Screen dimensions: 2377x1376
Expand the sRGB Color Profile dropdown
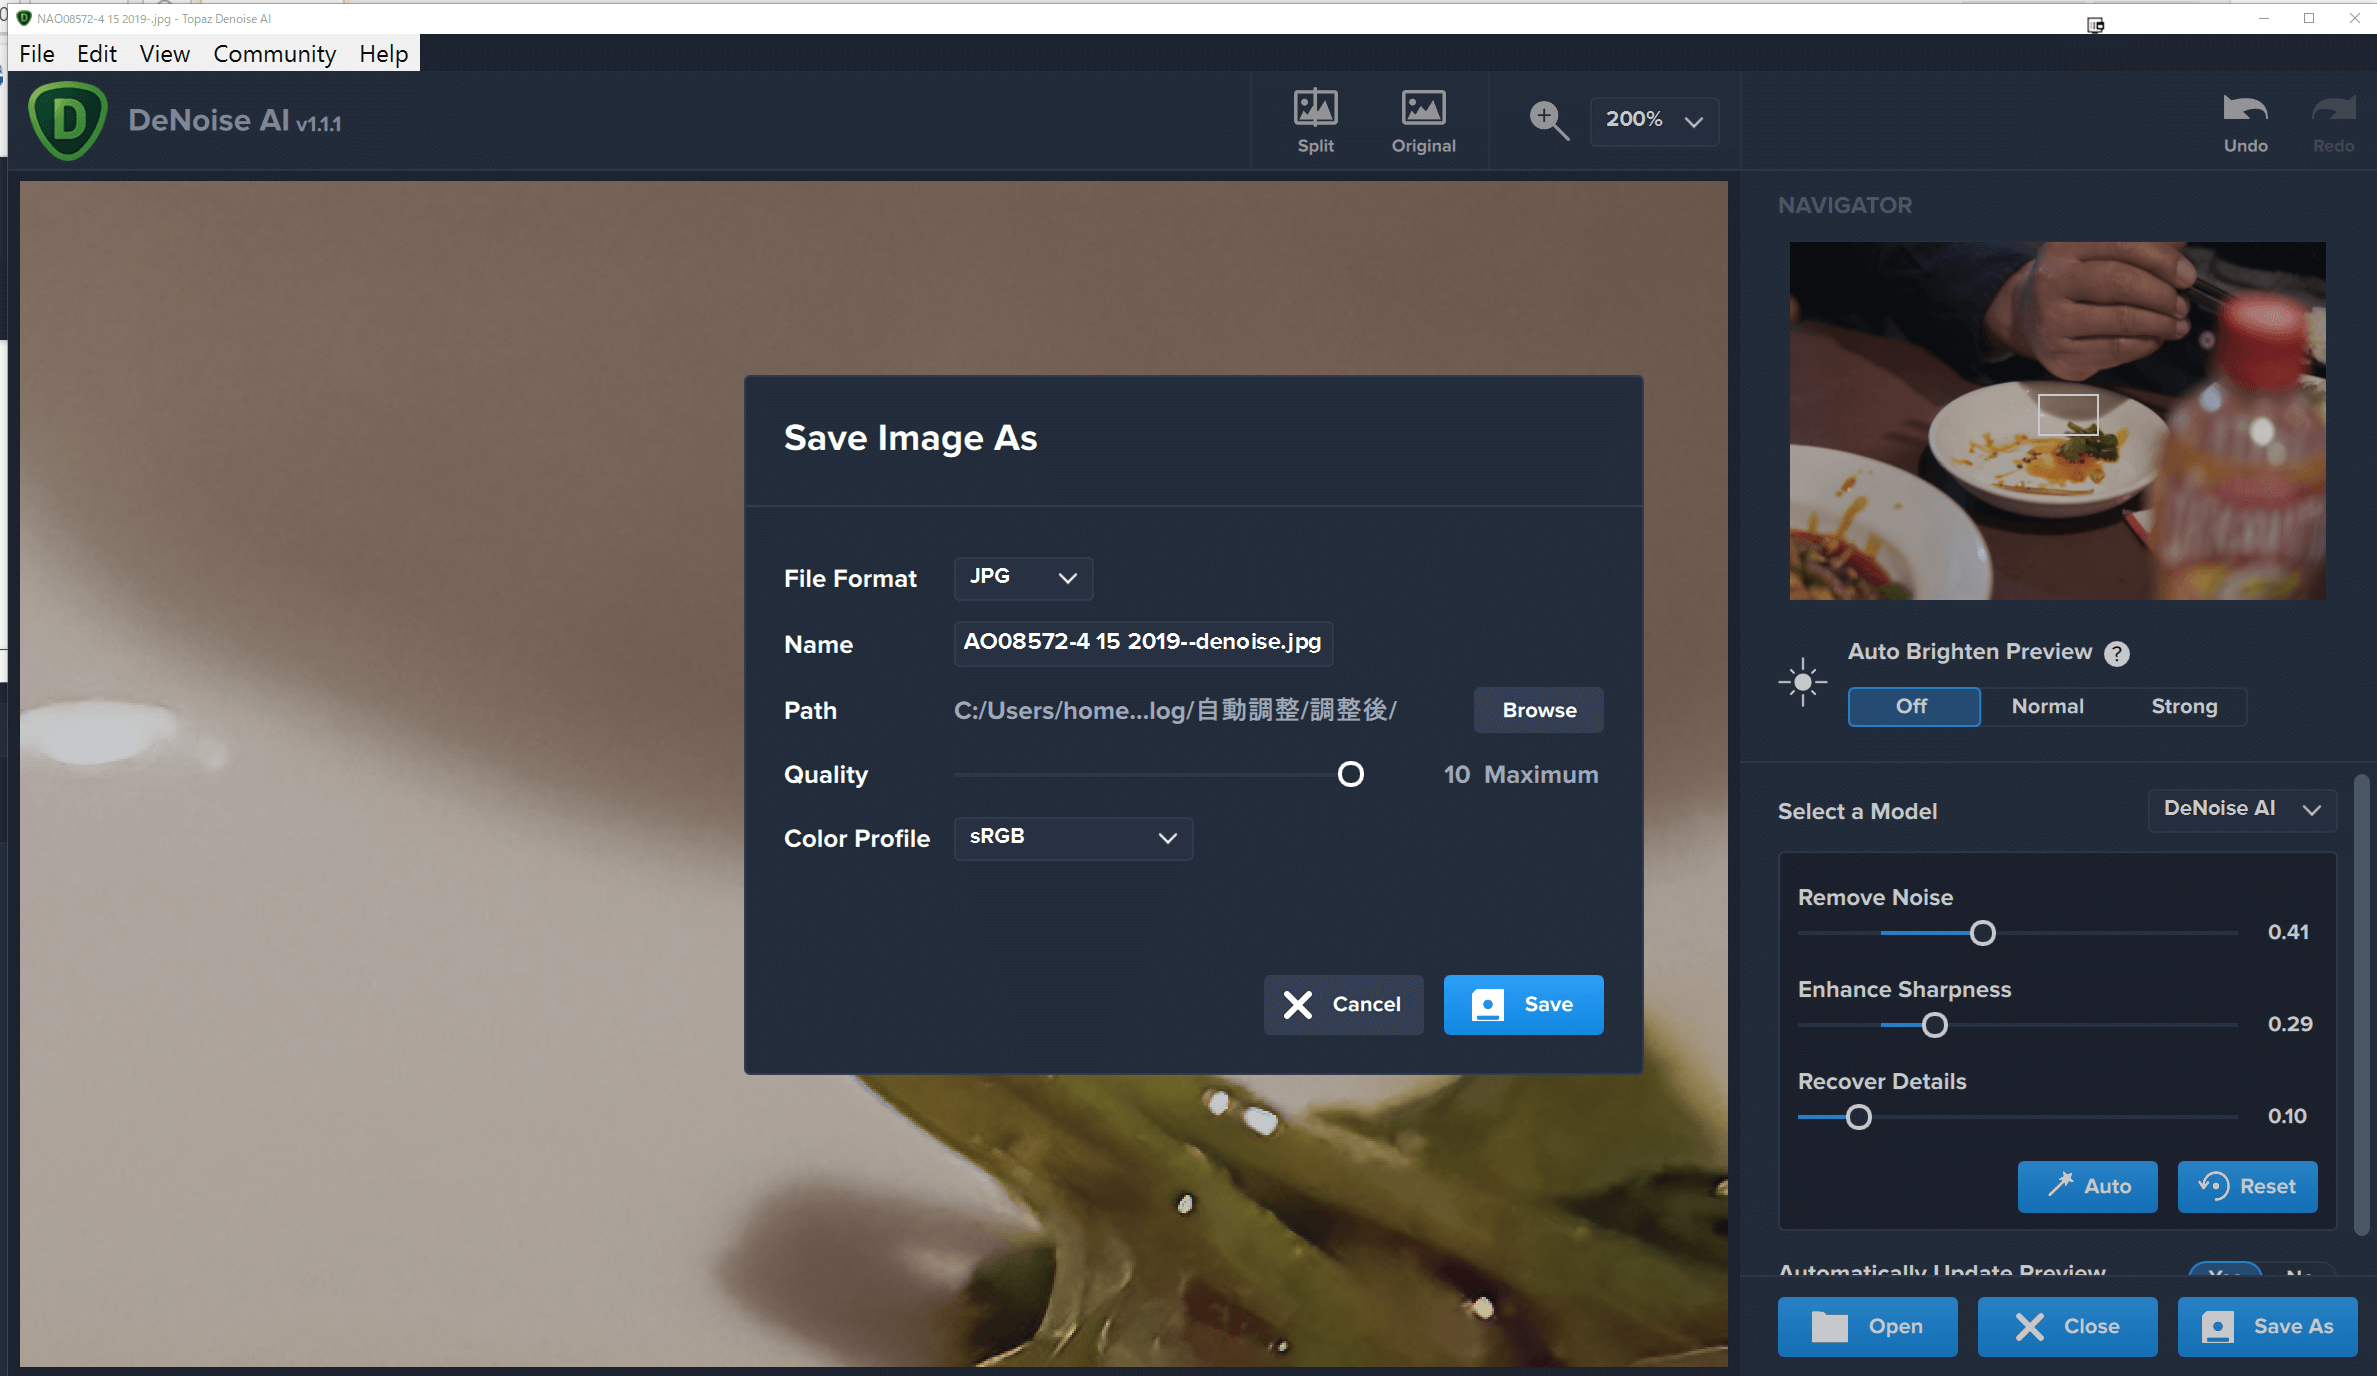(1073, 838)
